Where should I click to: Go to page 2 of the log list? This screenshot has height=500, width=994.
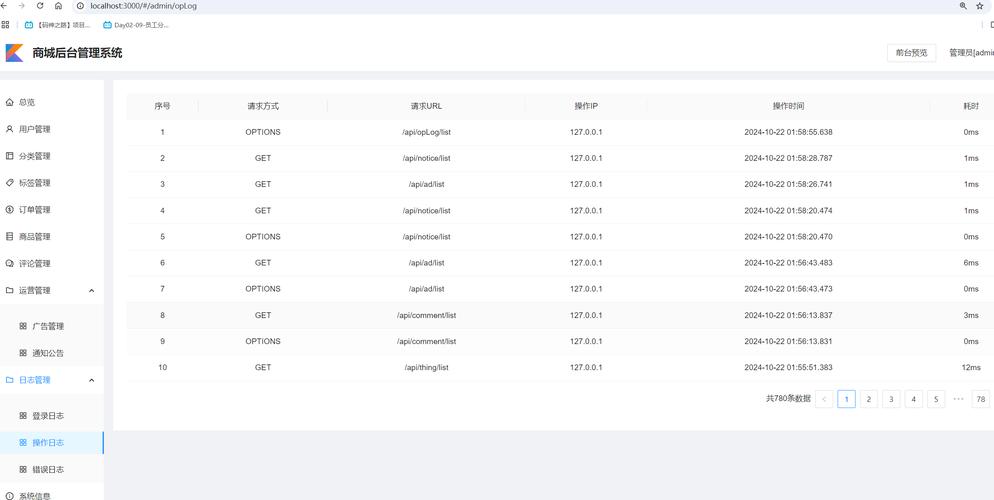(x=869, y=399)
